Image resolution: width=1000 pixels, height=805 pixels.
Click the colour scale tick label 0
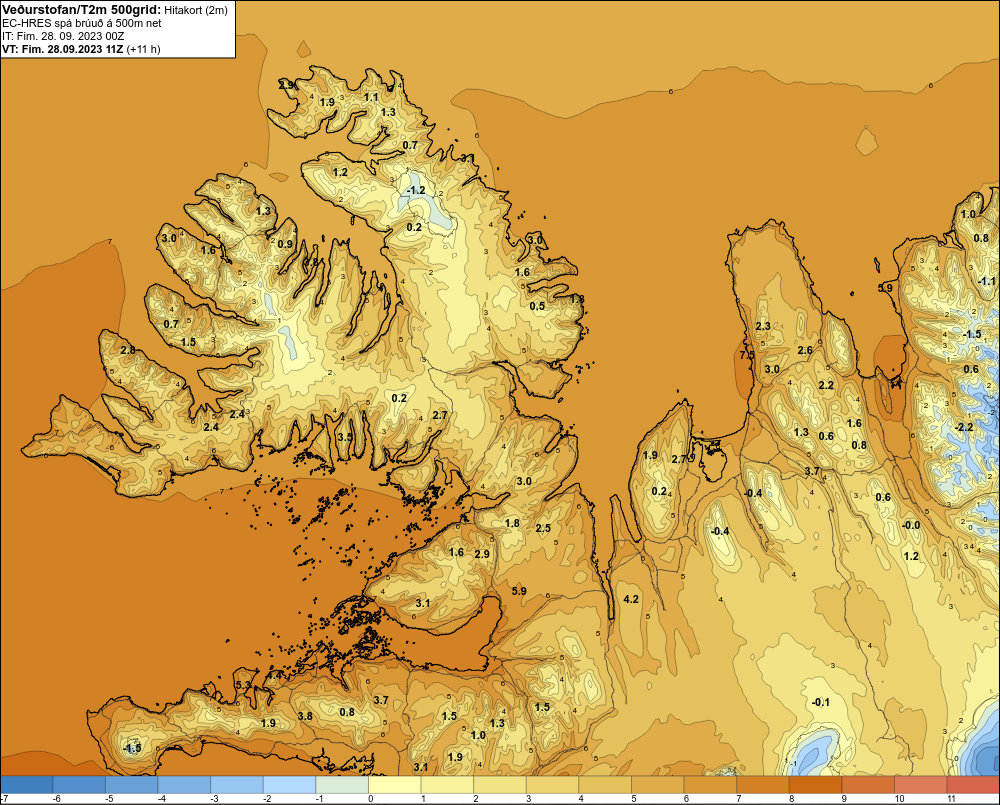371,799
